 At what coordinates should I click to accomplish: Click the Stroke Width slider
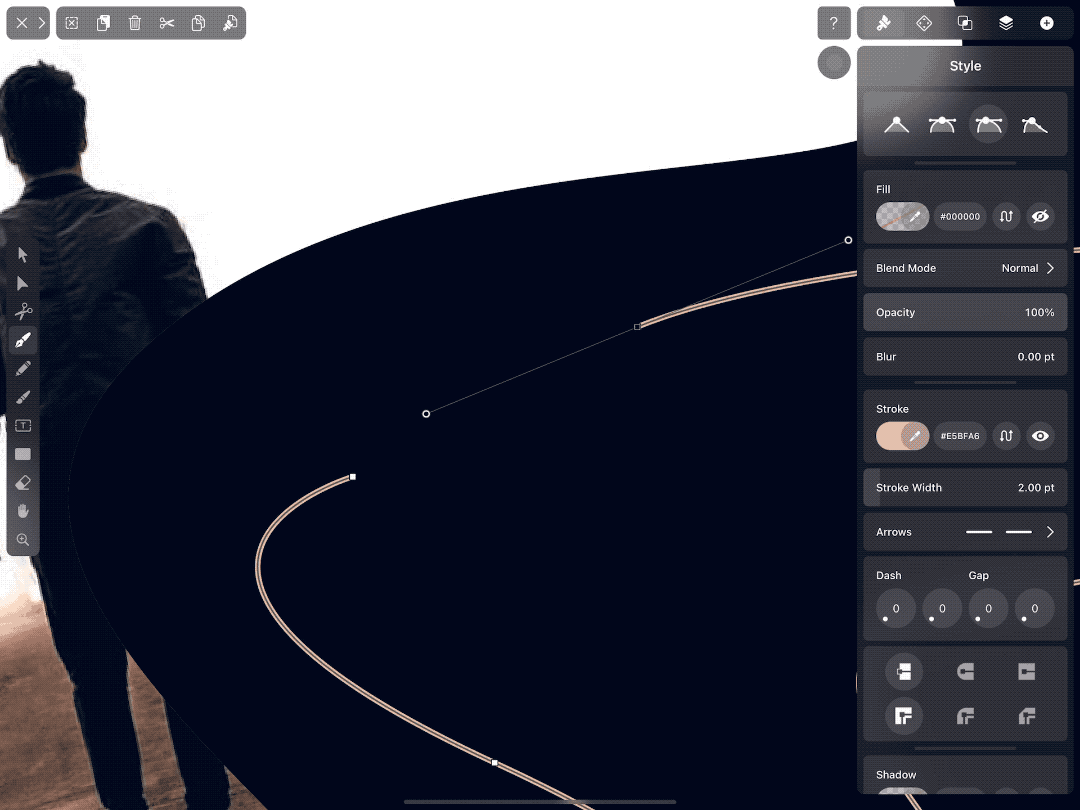(x=965, y=488)
